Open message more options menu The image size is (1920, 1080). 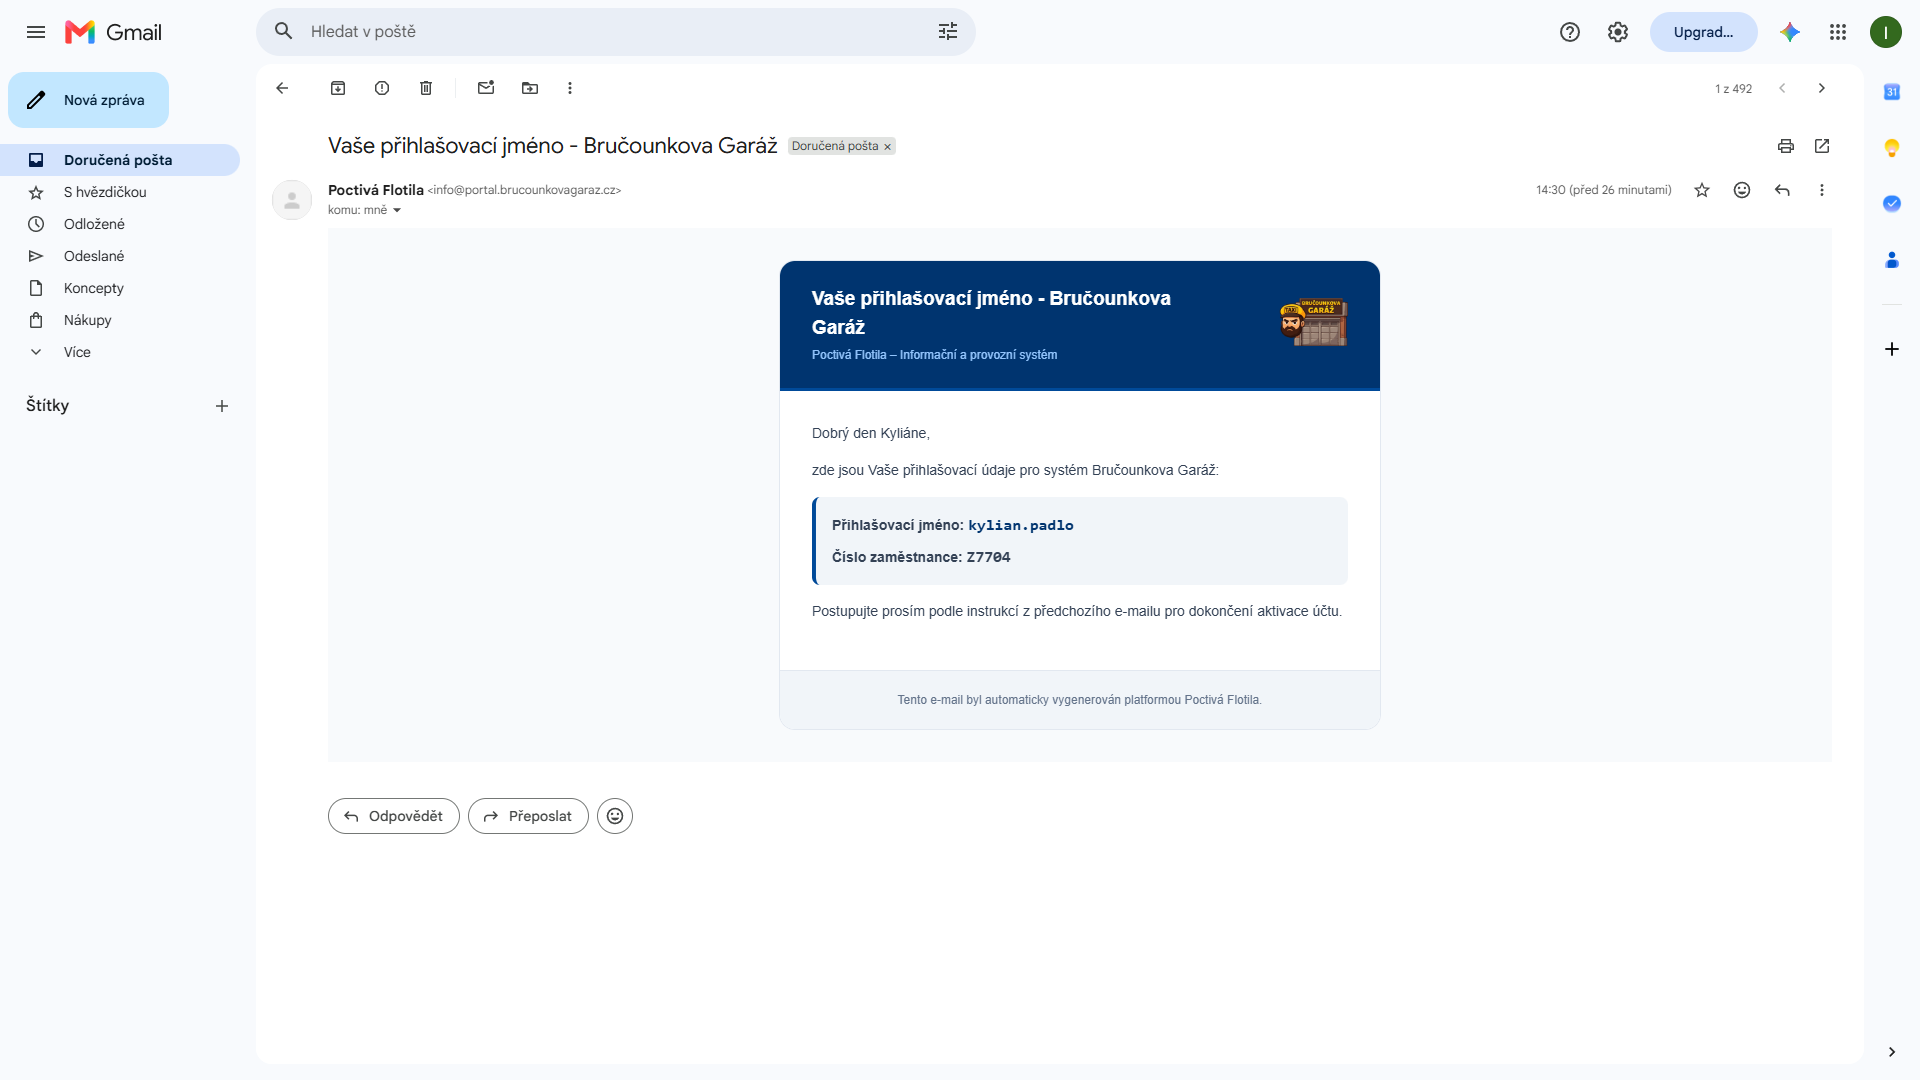(x=1822, y=190)
